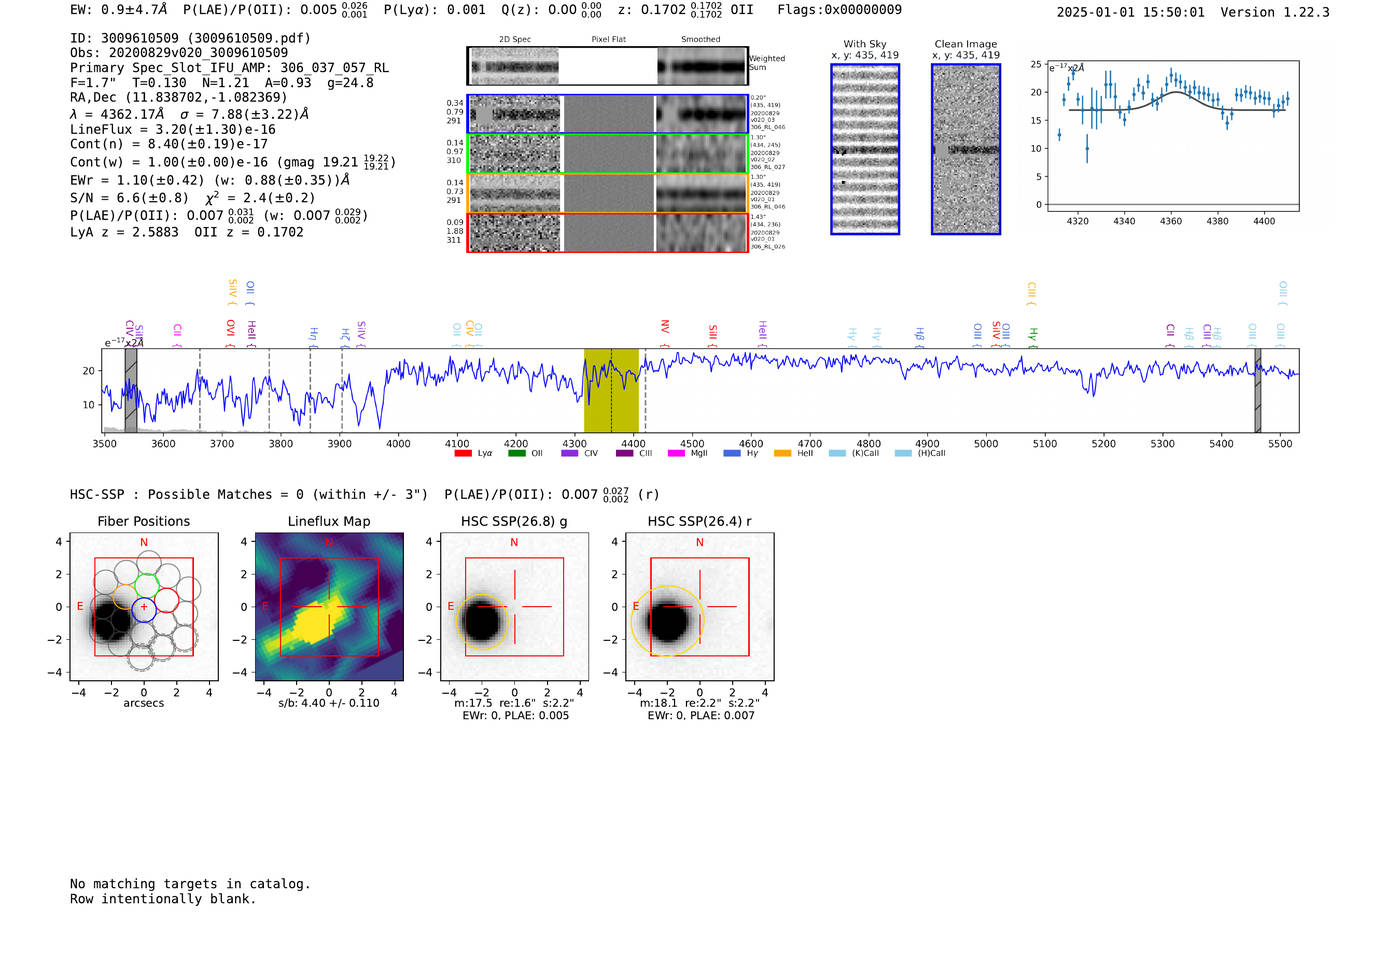Click the 'm:18.1 re:2.2"' caption

pos(700,703)
